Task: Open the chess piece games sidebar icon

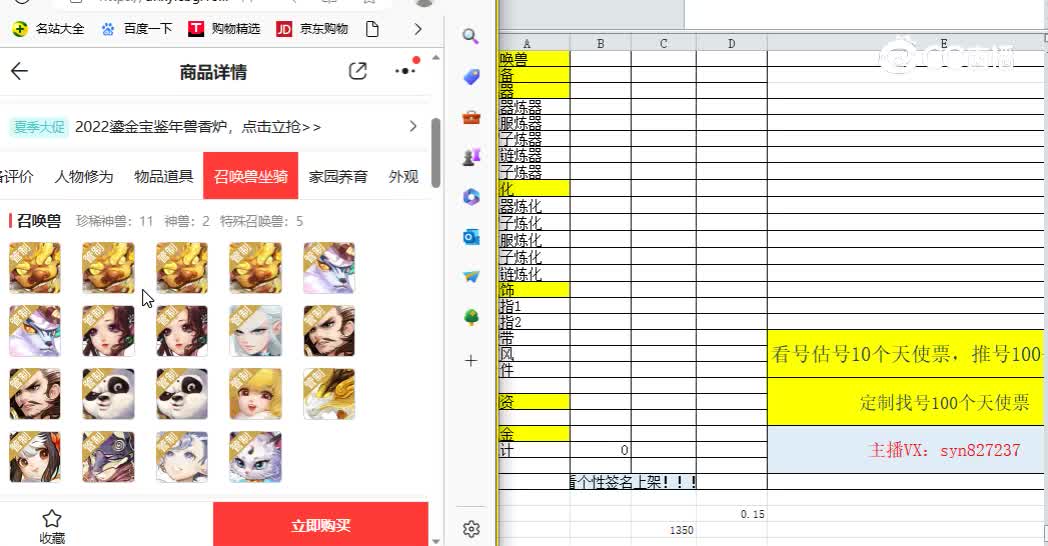Action: 471,157
